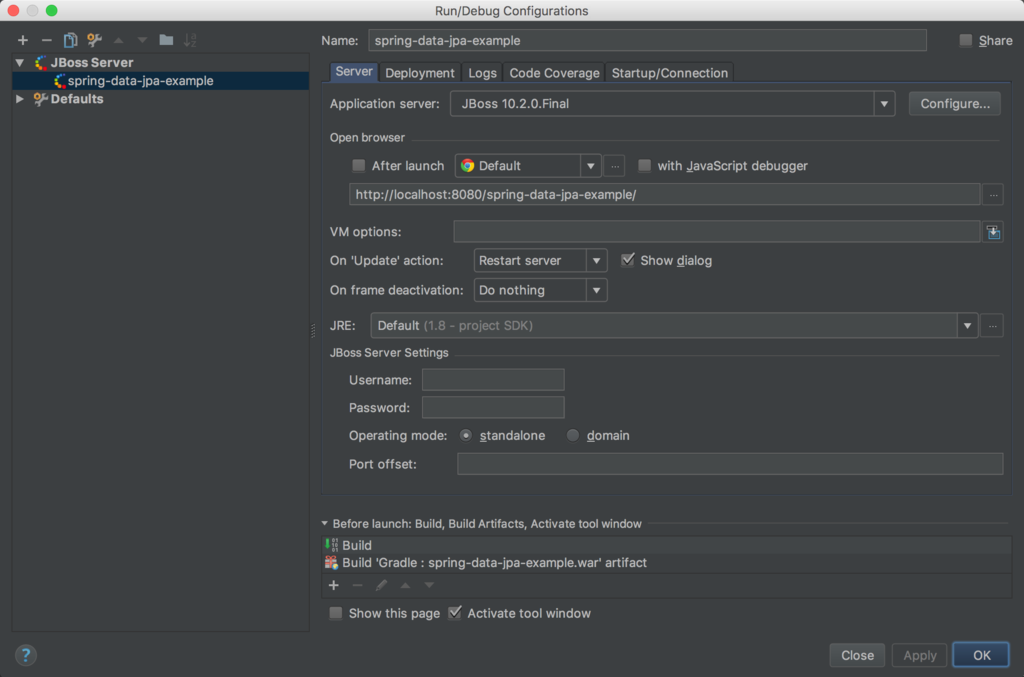Click Password input field

click(493, 407)
